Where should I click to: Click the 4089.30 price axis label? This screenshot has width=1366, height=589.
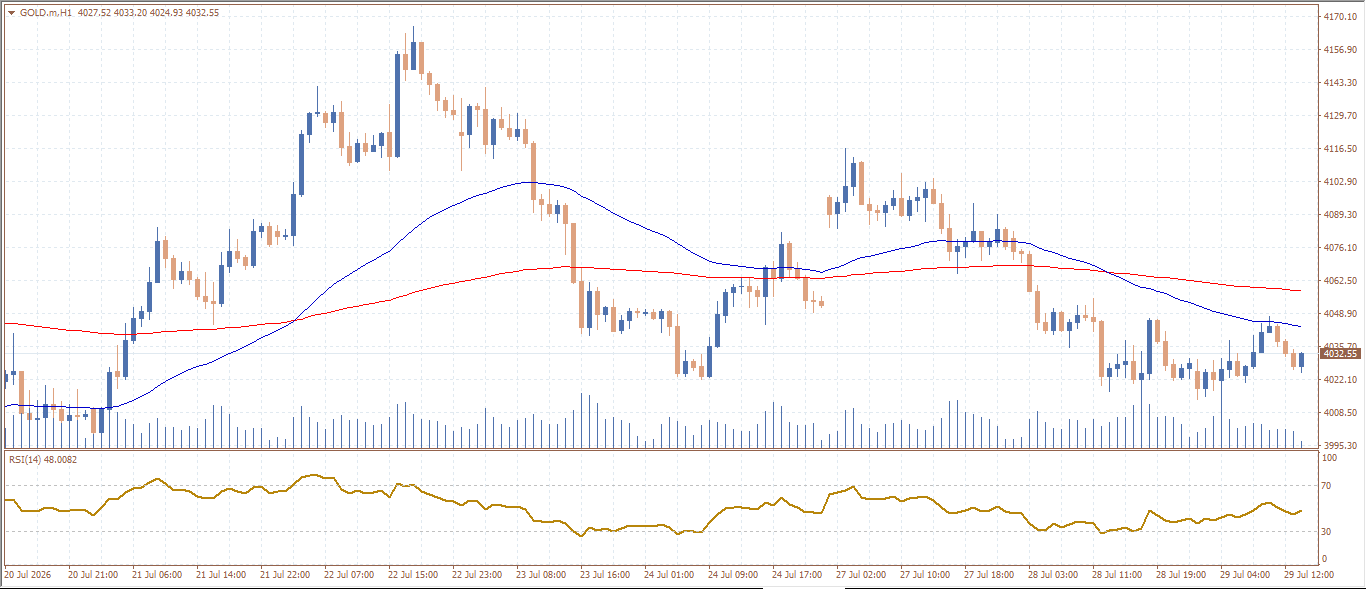tap(1339, 214)
